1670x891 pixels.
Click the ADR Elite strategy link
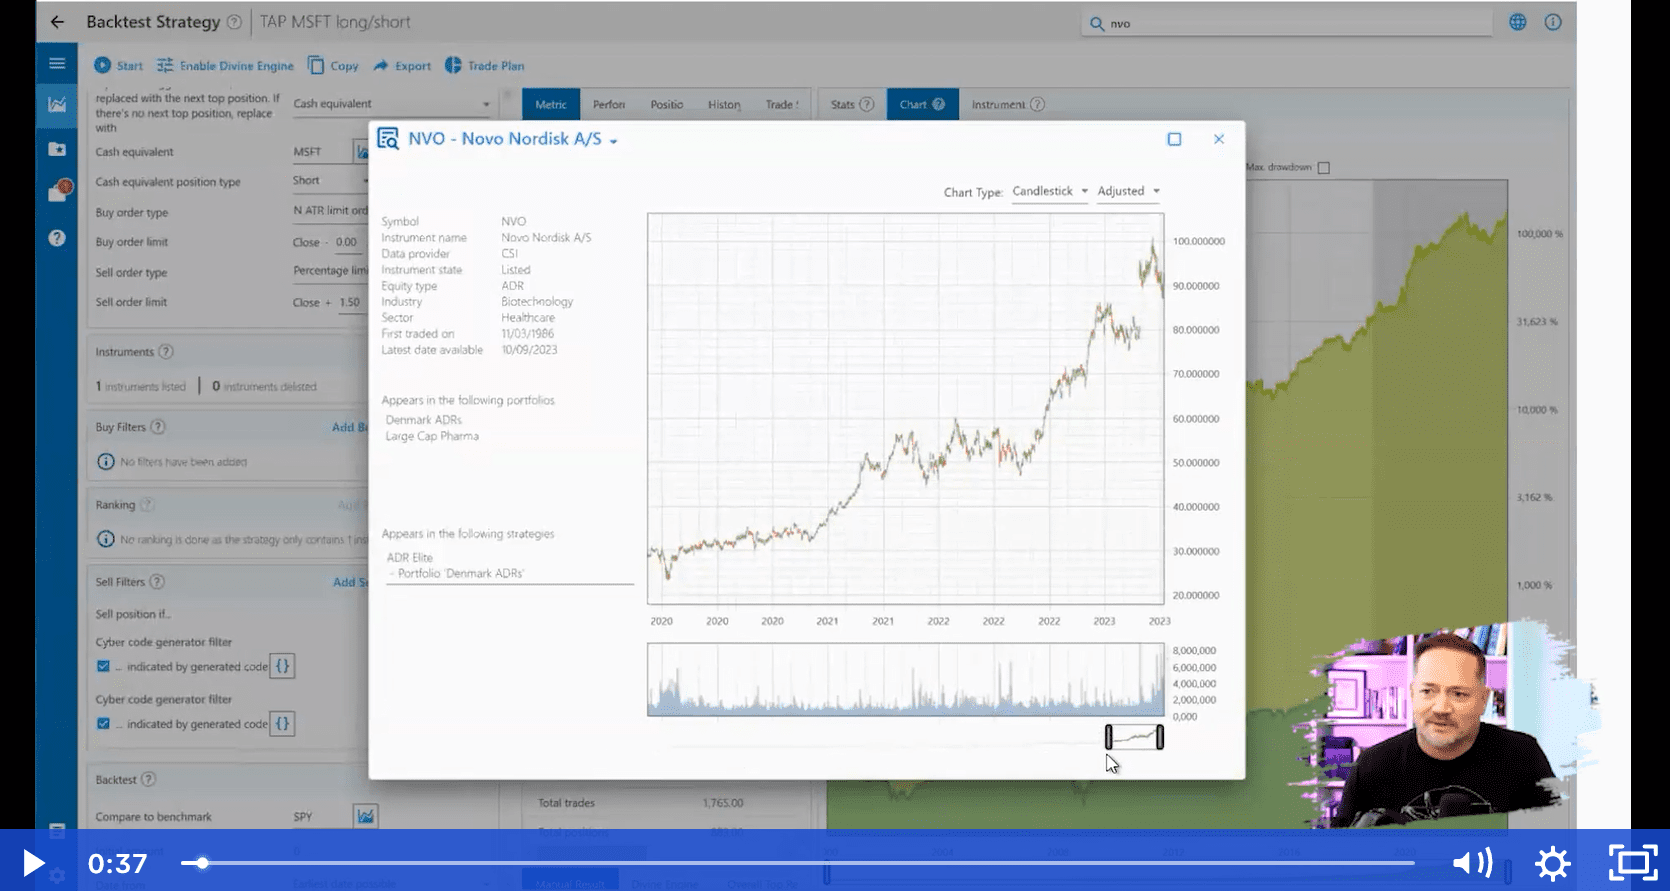point(410,558)
